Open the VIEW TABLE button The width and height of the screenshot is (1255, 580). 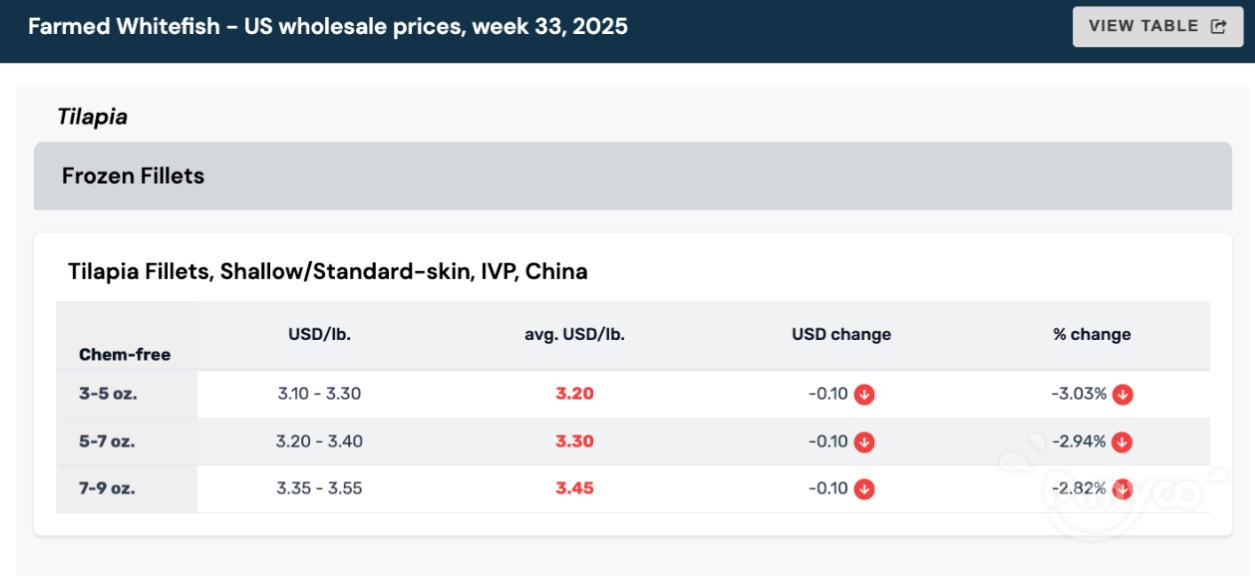coord(1157,27)
